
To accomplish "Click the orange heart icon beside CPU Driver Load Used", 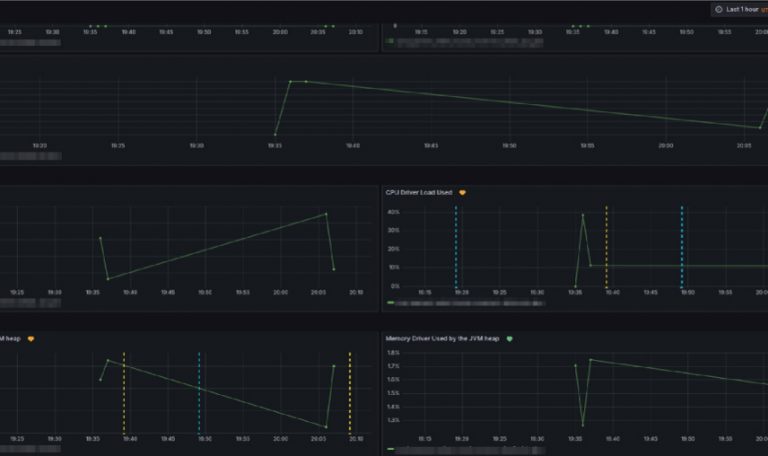I will [x=462, y=192].
